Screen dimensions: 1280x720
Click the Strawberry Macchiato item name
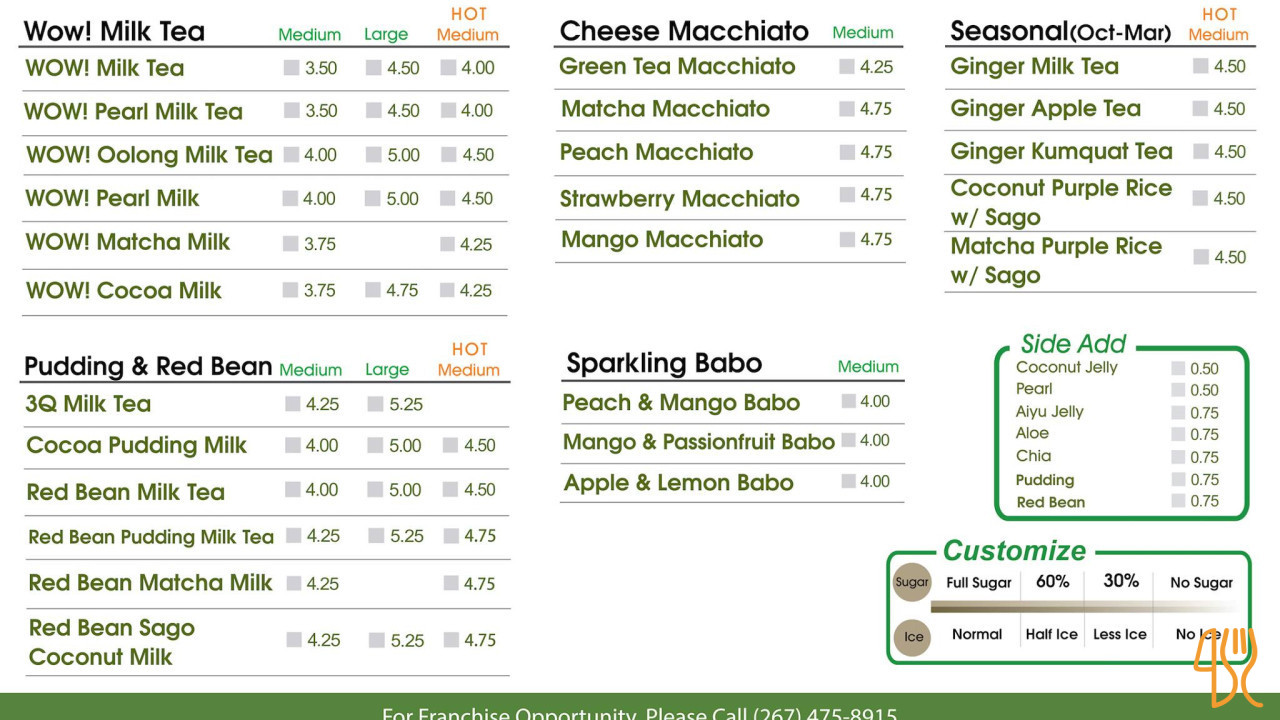point(679,198)
